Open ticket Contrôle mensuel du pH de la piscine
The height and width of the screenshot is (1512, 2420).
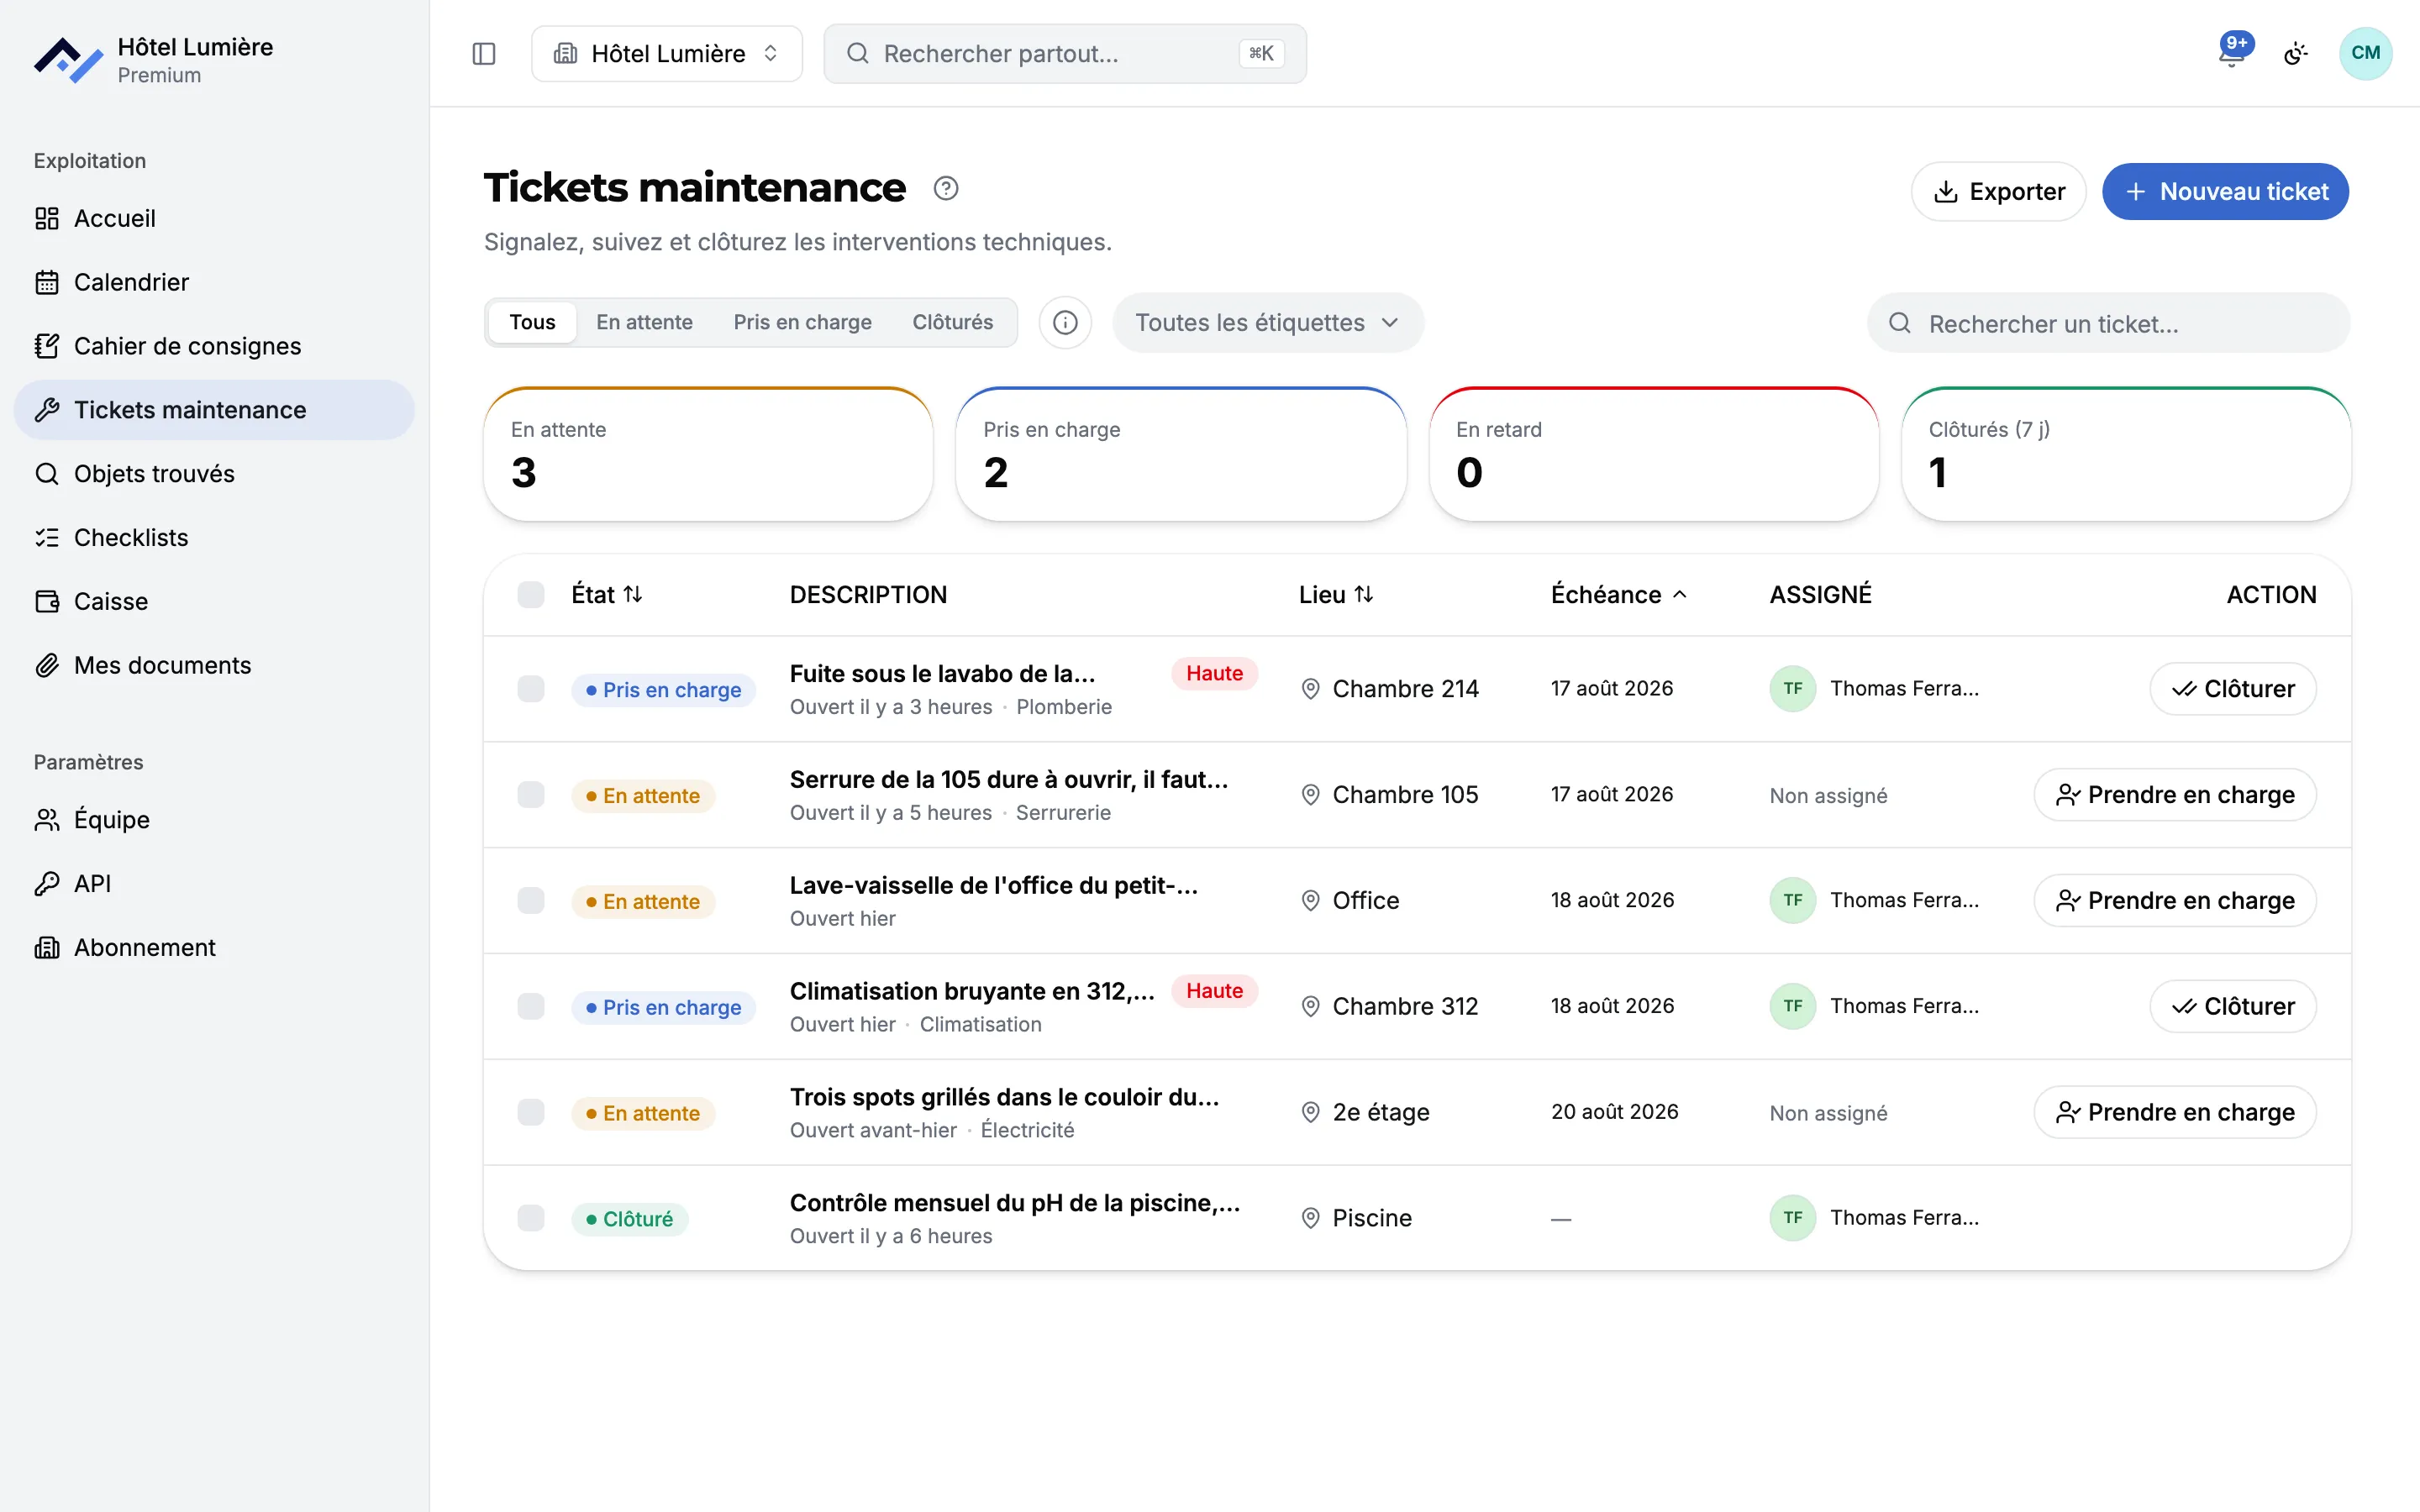pos(1014,1203)
